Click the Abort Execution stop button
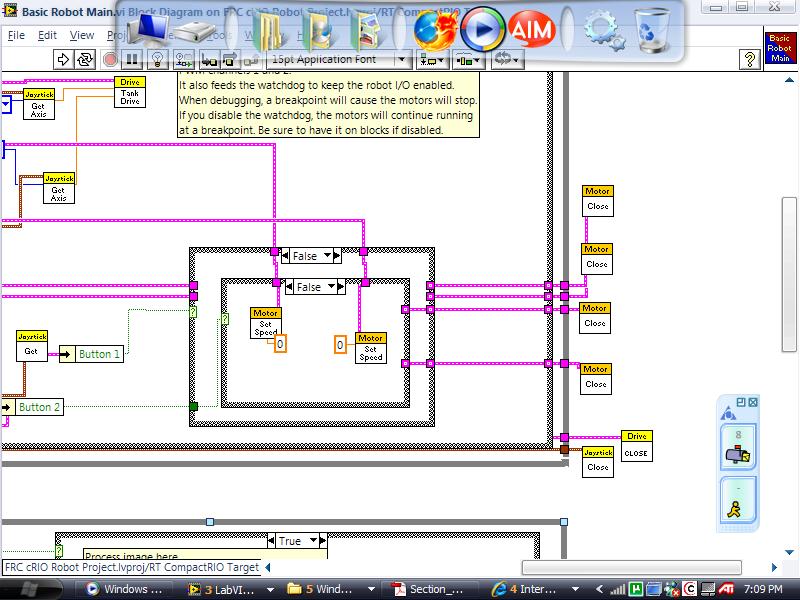800x600 pixels. point(110,60)
